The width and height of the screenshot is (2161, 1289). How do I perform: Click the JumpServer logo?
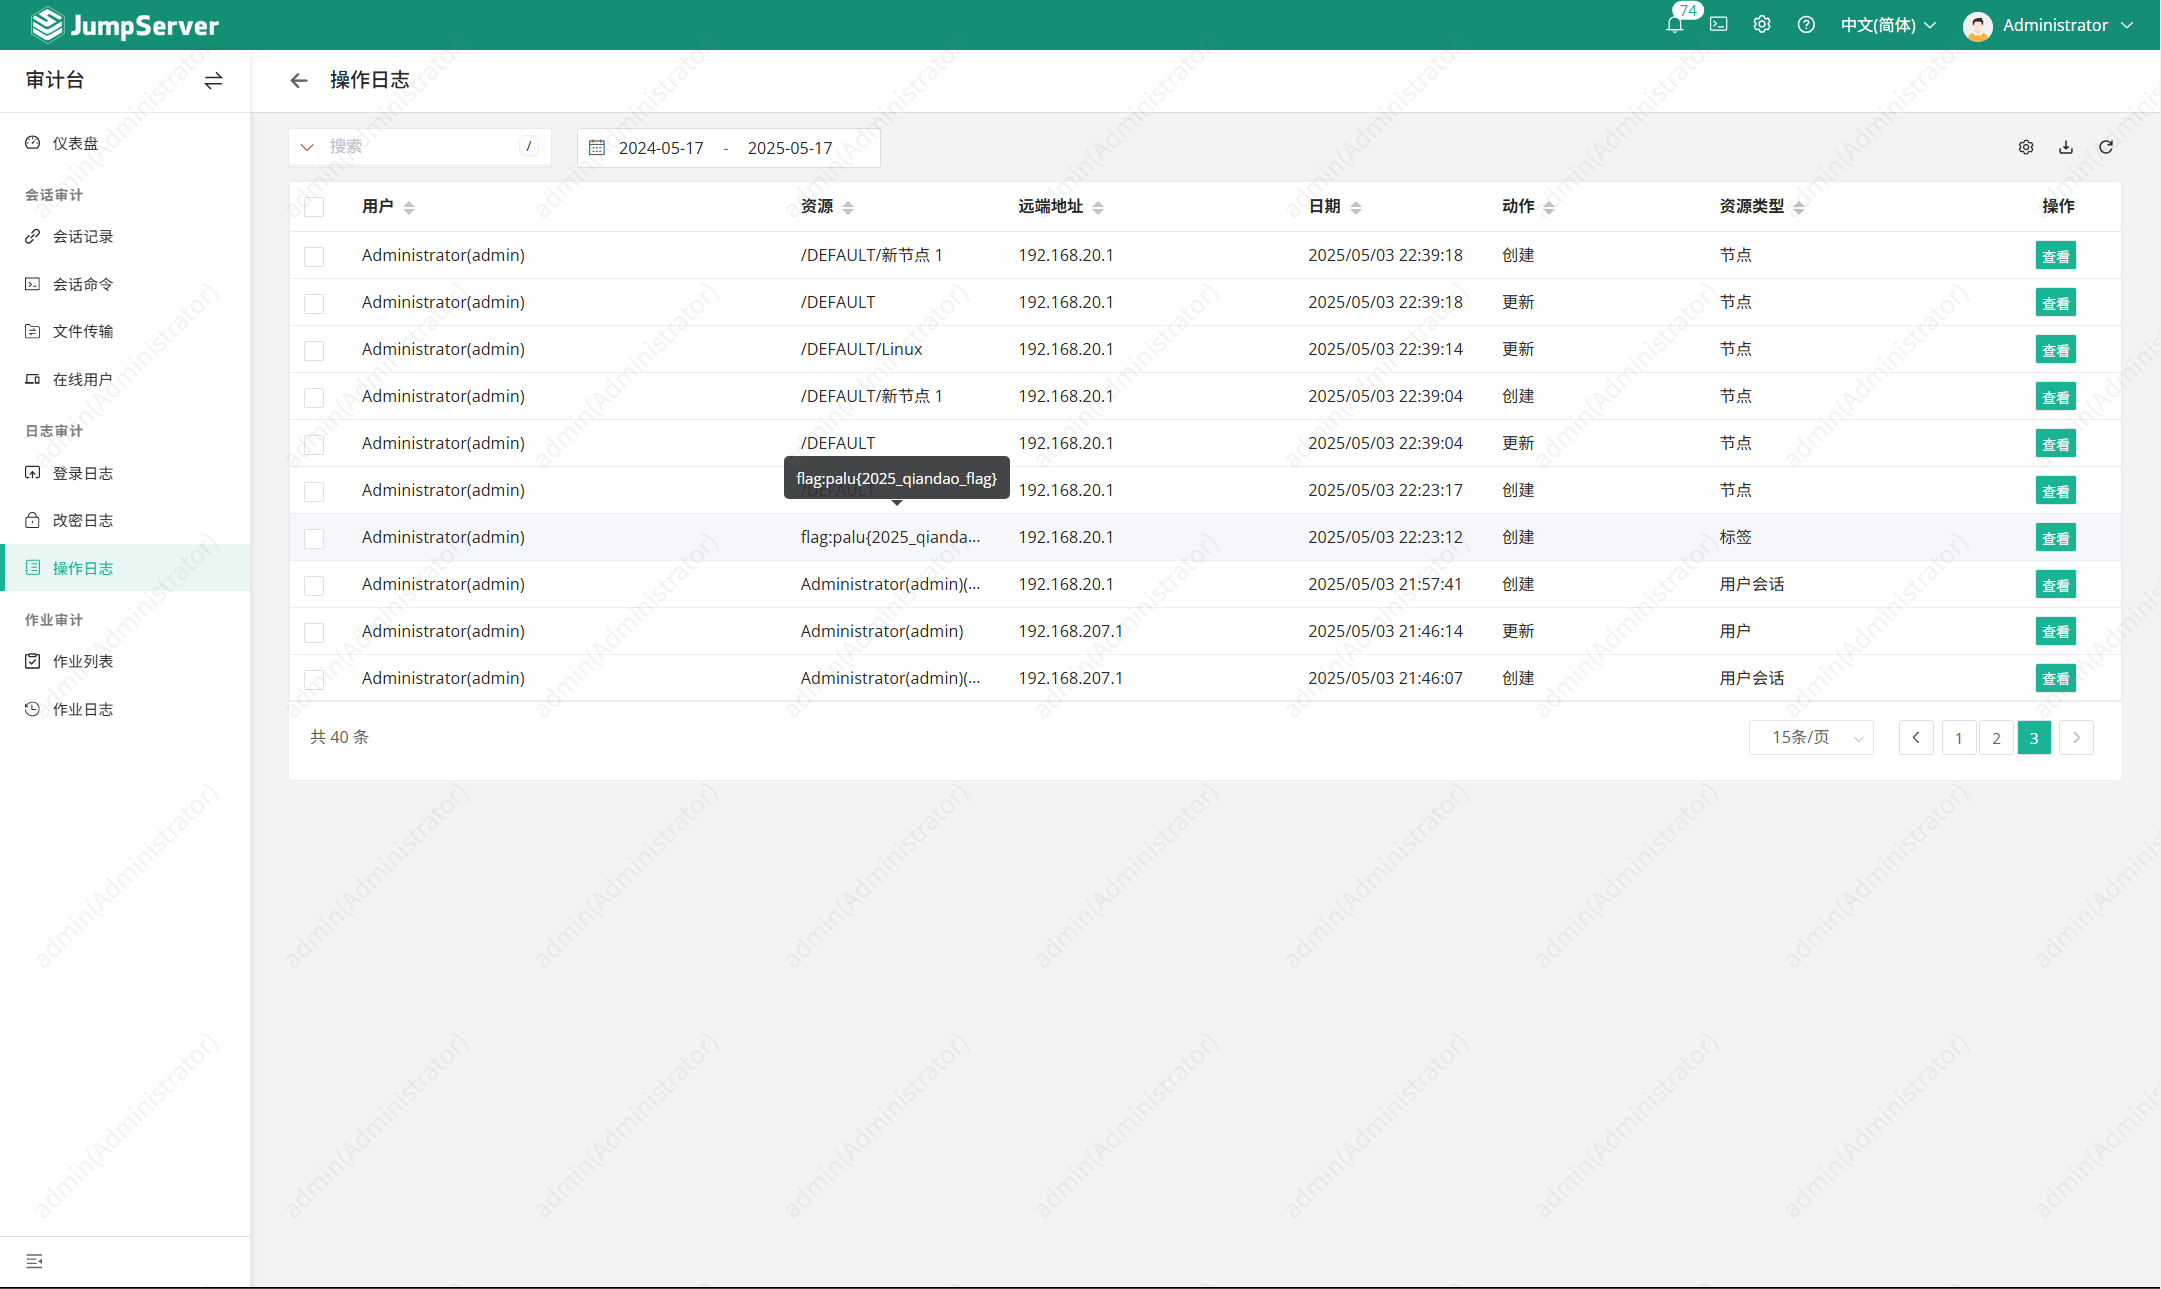[125, 25]
